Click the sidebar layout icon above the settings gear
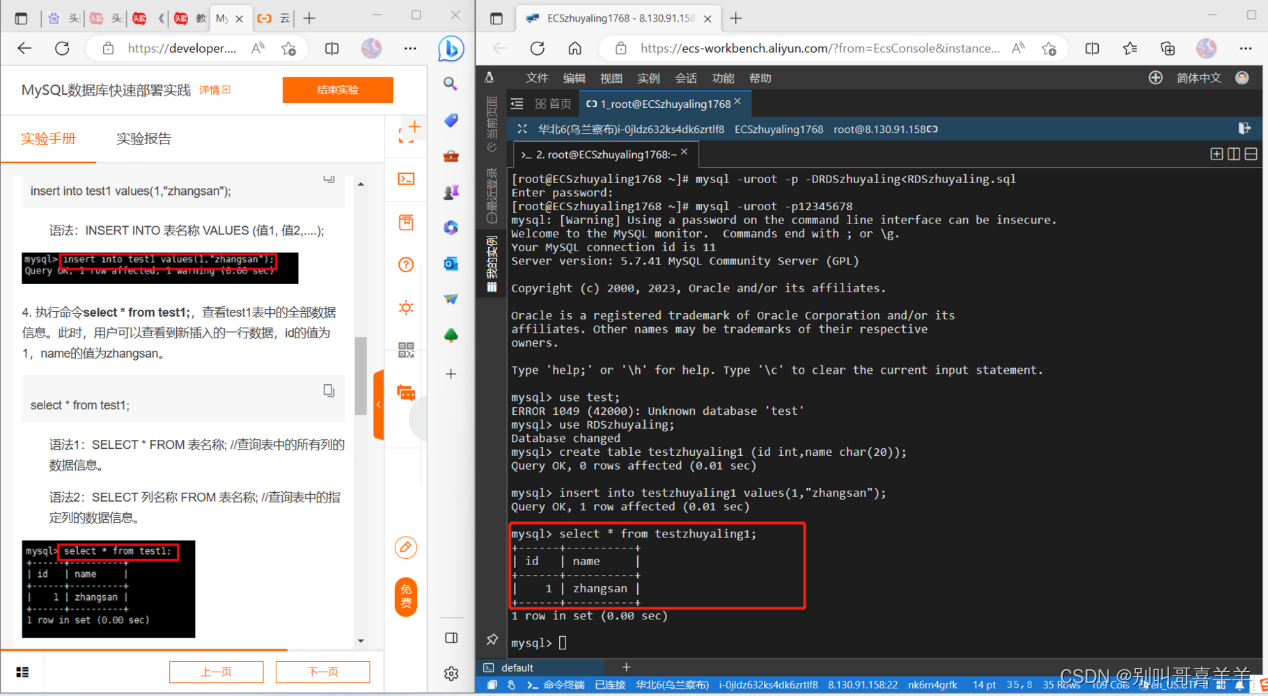The height and width of the screenshot is (696, 1268). 451,638
